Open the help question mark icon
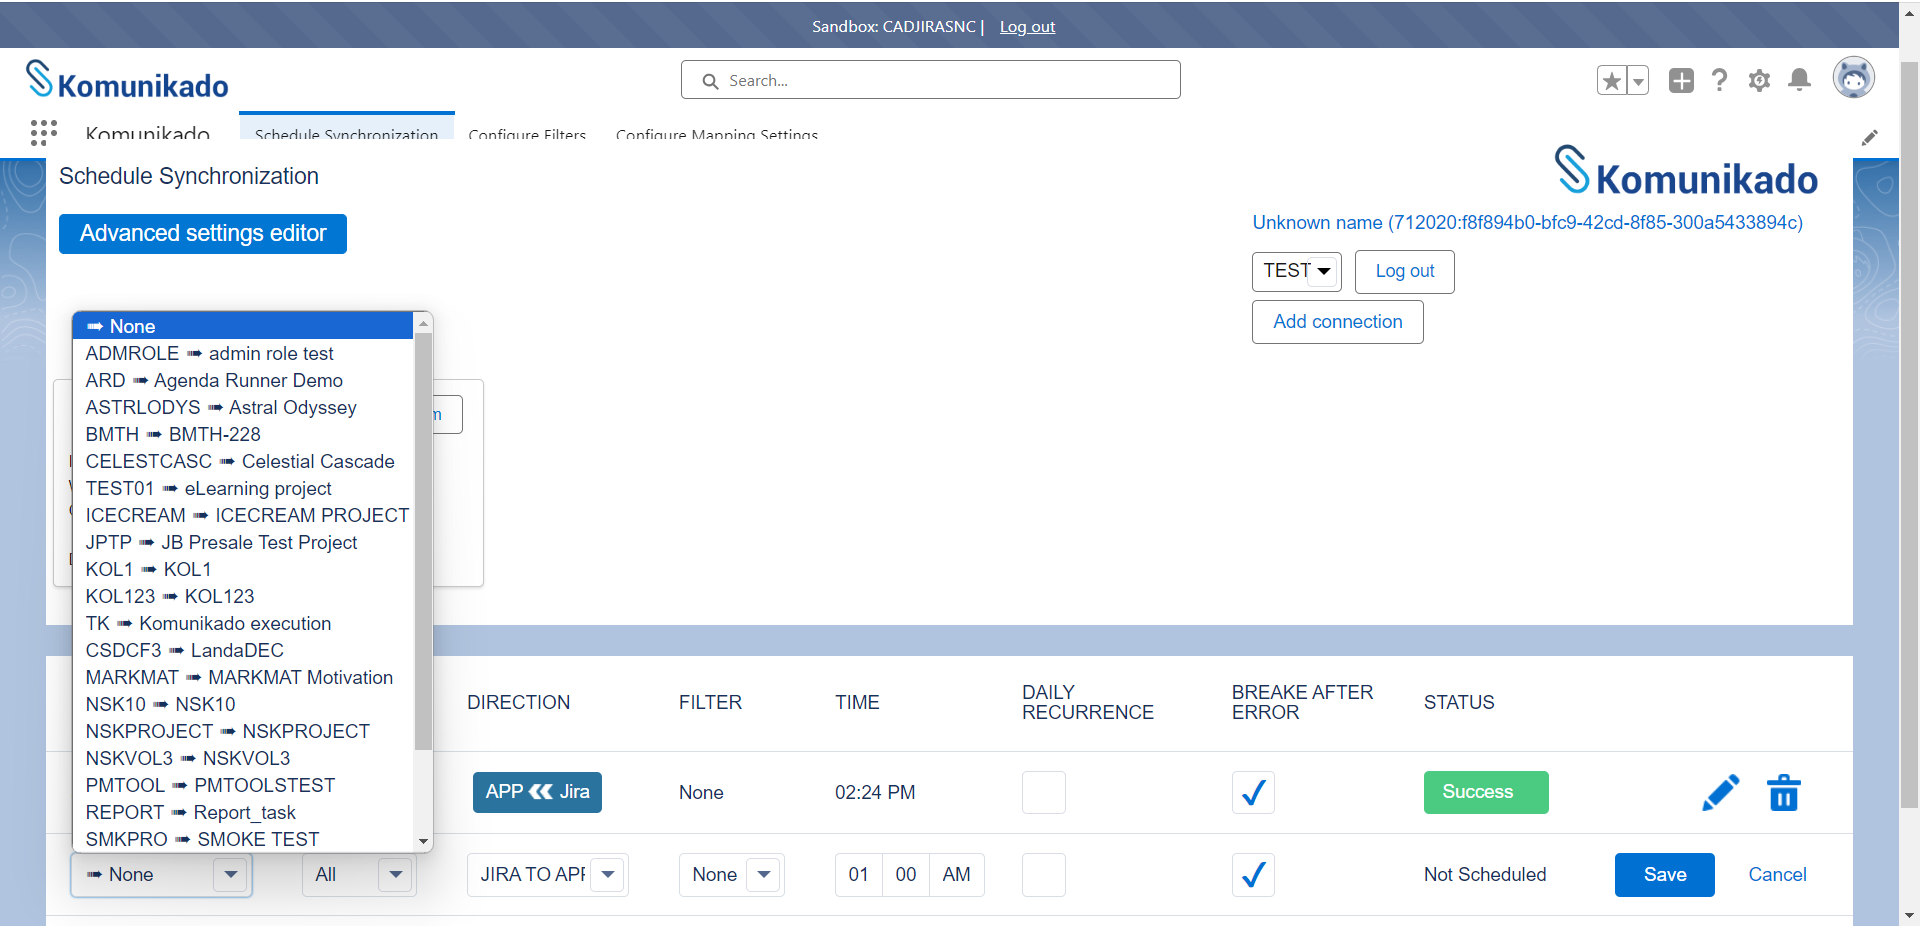Screen dimensions: 1920x926 tap(1719, 80)
